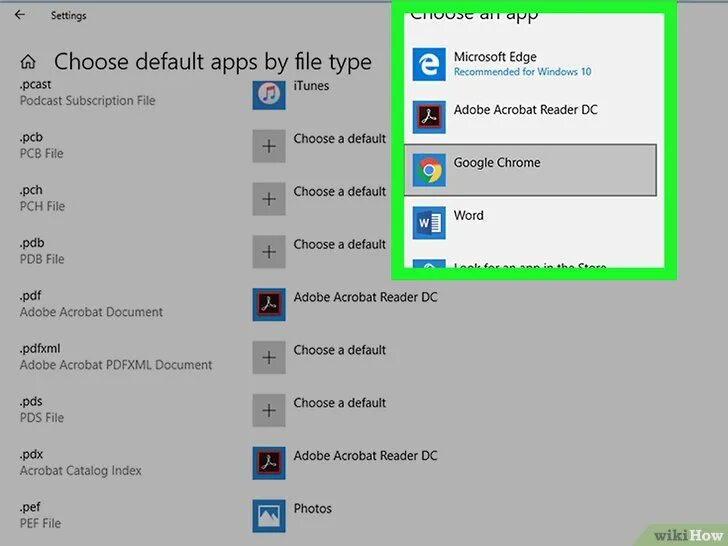Click plus icon for .pdfxml file type
728x546 pixels.
(x=269, y=358)
